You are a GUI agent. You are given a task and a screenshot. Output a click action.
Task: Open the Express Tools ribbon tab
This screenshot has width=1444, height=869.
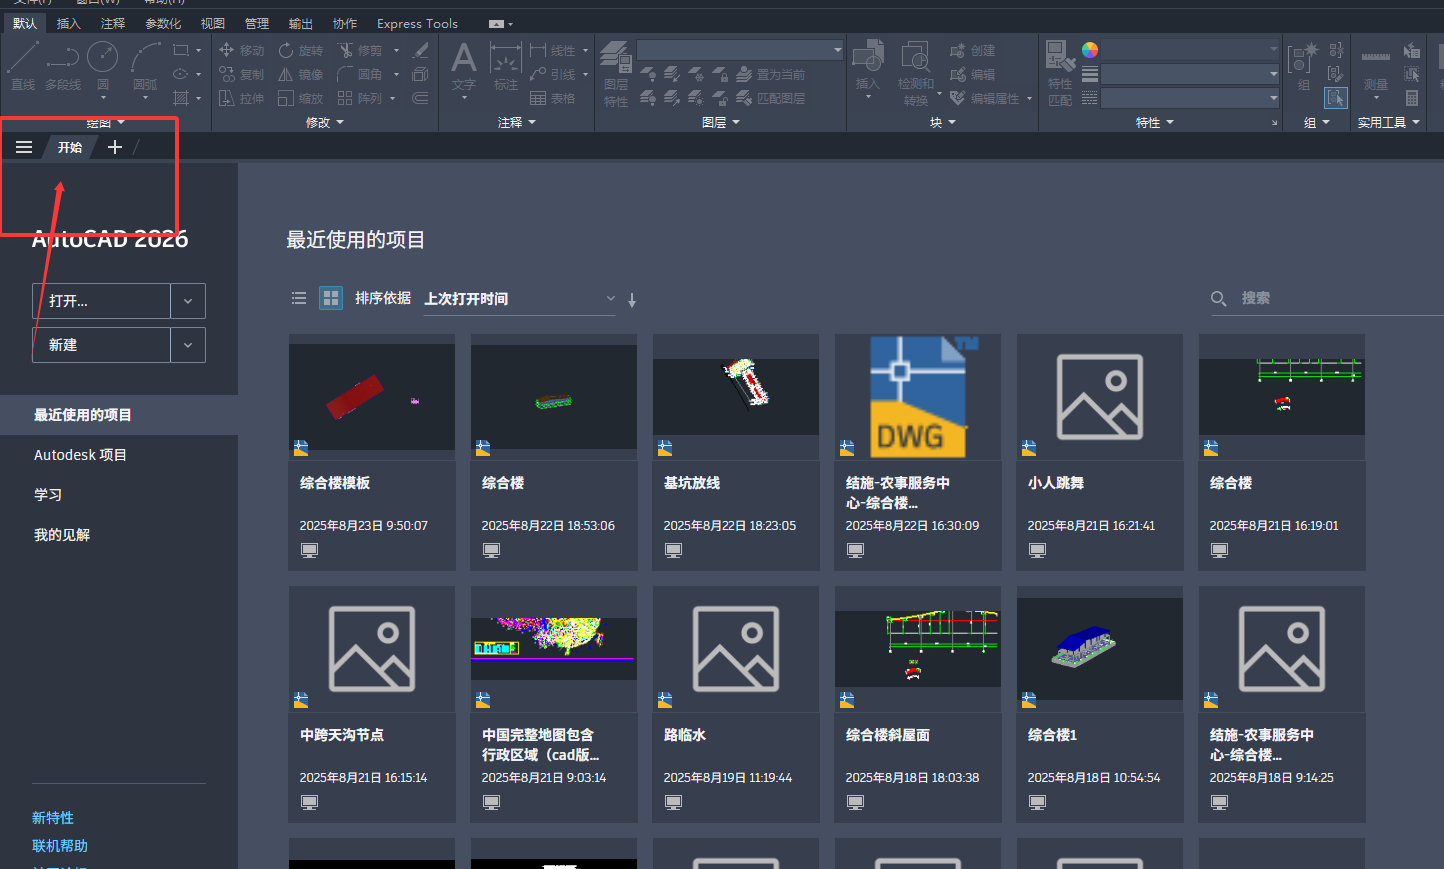point(417,23)
